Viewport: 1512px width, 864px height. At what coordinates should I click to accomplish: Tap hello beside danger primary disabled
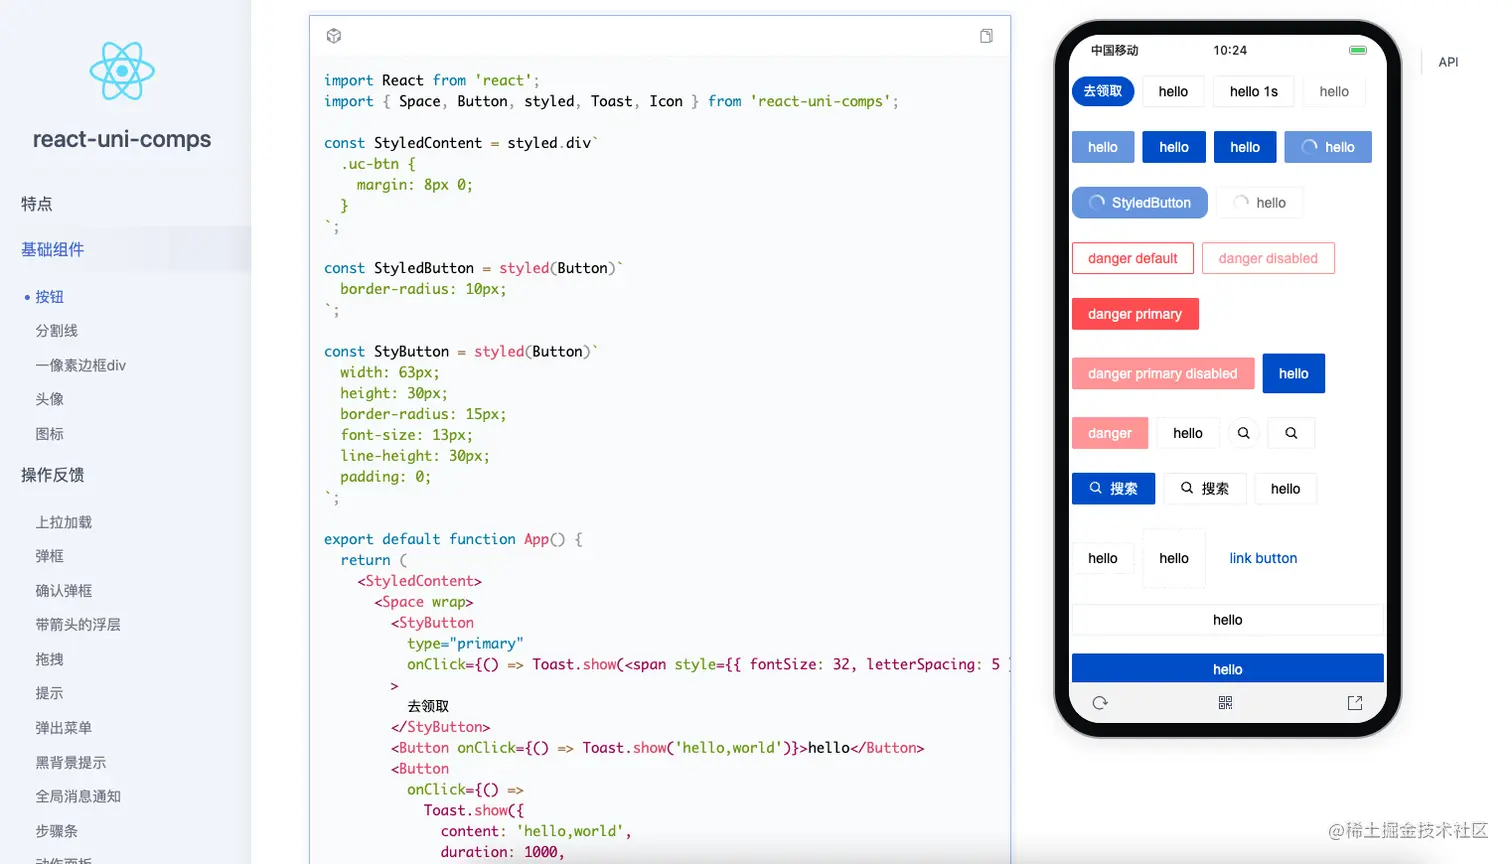pos(1294,373)
